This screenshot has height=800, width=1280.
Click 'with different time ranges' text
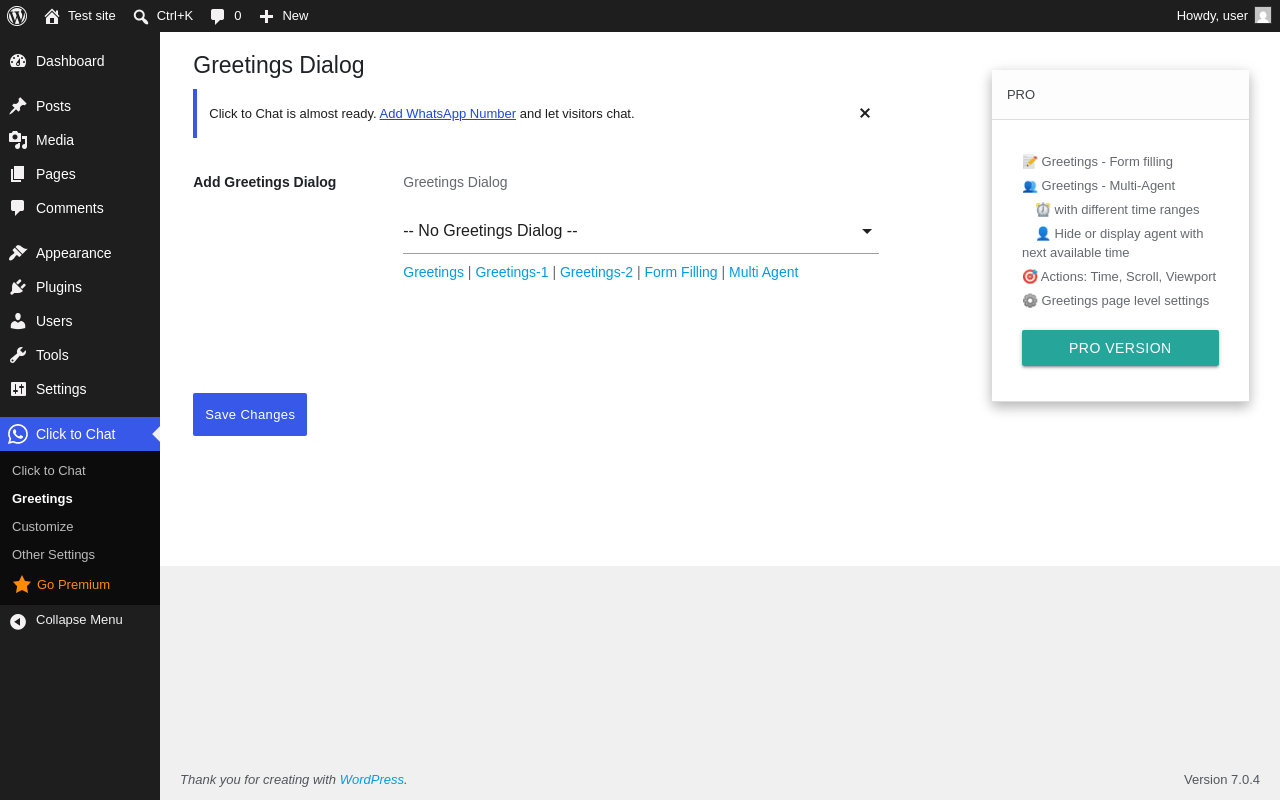1127,209
